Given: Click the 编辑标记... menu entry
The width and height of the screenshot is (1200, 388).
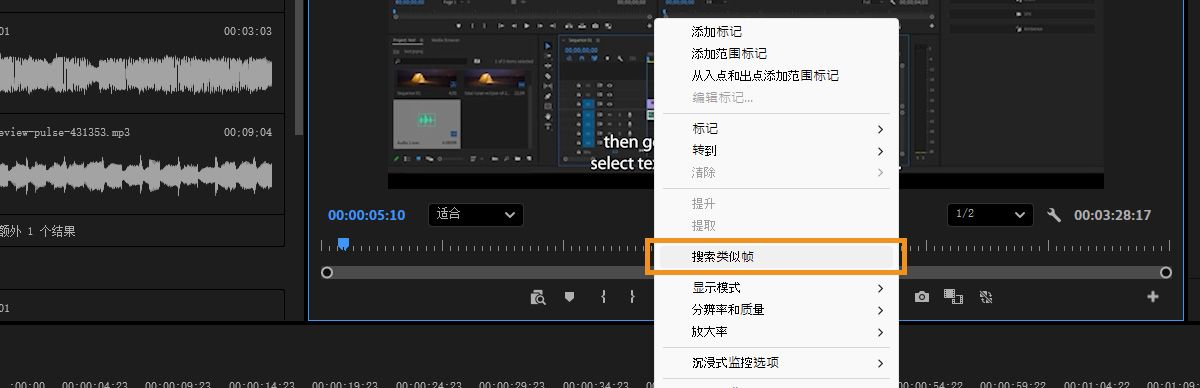Looking at the screenshot, I should 777,98.
